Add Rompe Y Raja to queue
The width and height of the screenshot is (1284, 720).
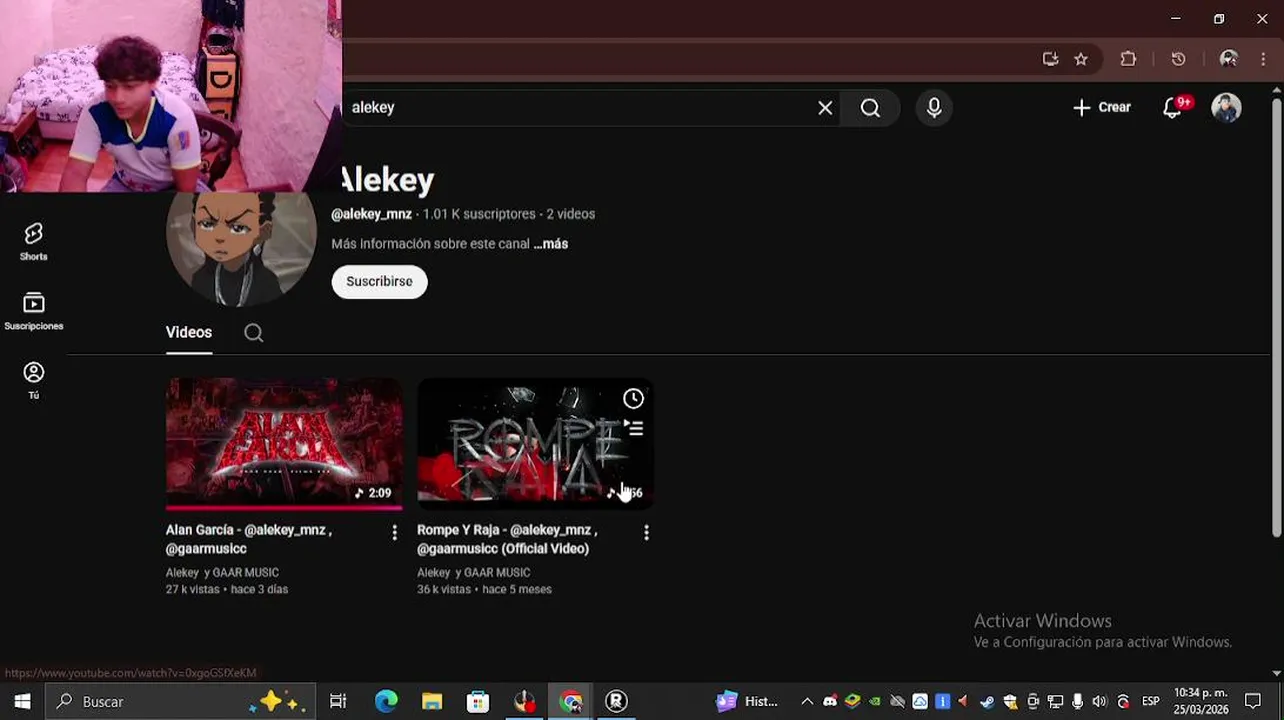[633, 429]
